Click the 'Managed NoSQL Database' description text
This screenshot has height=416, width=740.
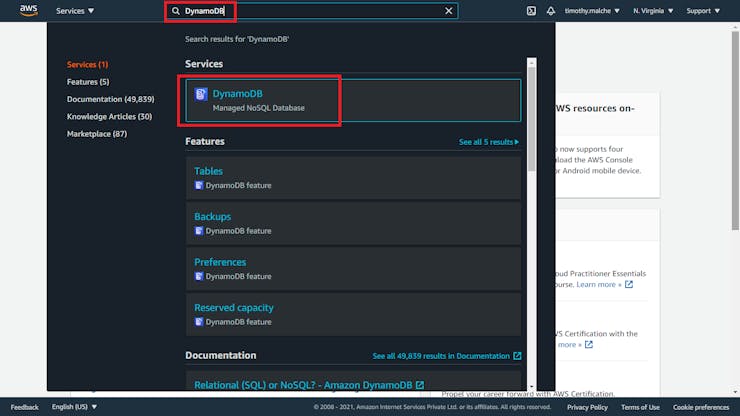(x=259, y=108)
